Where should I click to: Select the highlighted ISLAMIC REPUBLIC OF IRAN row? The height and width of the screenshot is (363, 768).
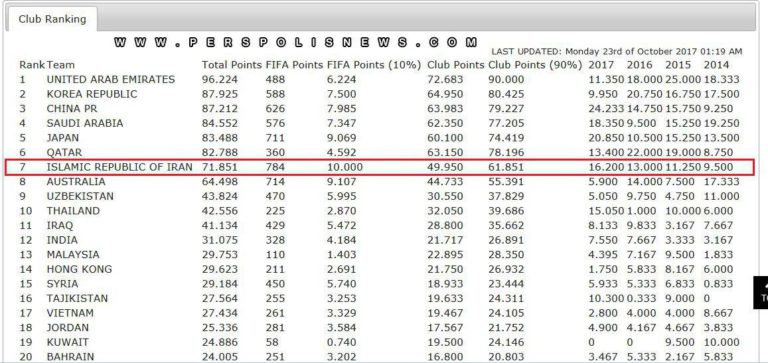[380, 167]
